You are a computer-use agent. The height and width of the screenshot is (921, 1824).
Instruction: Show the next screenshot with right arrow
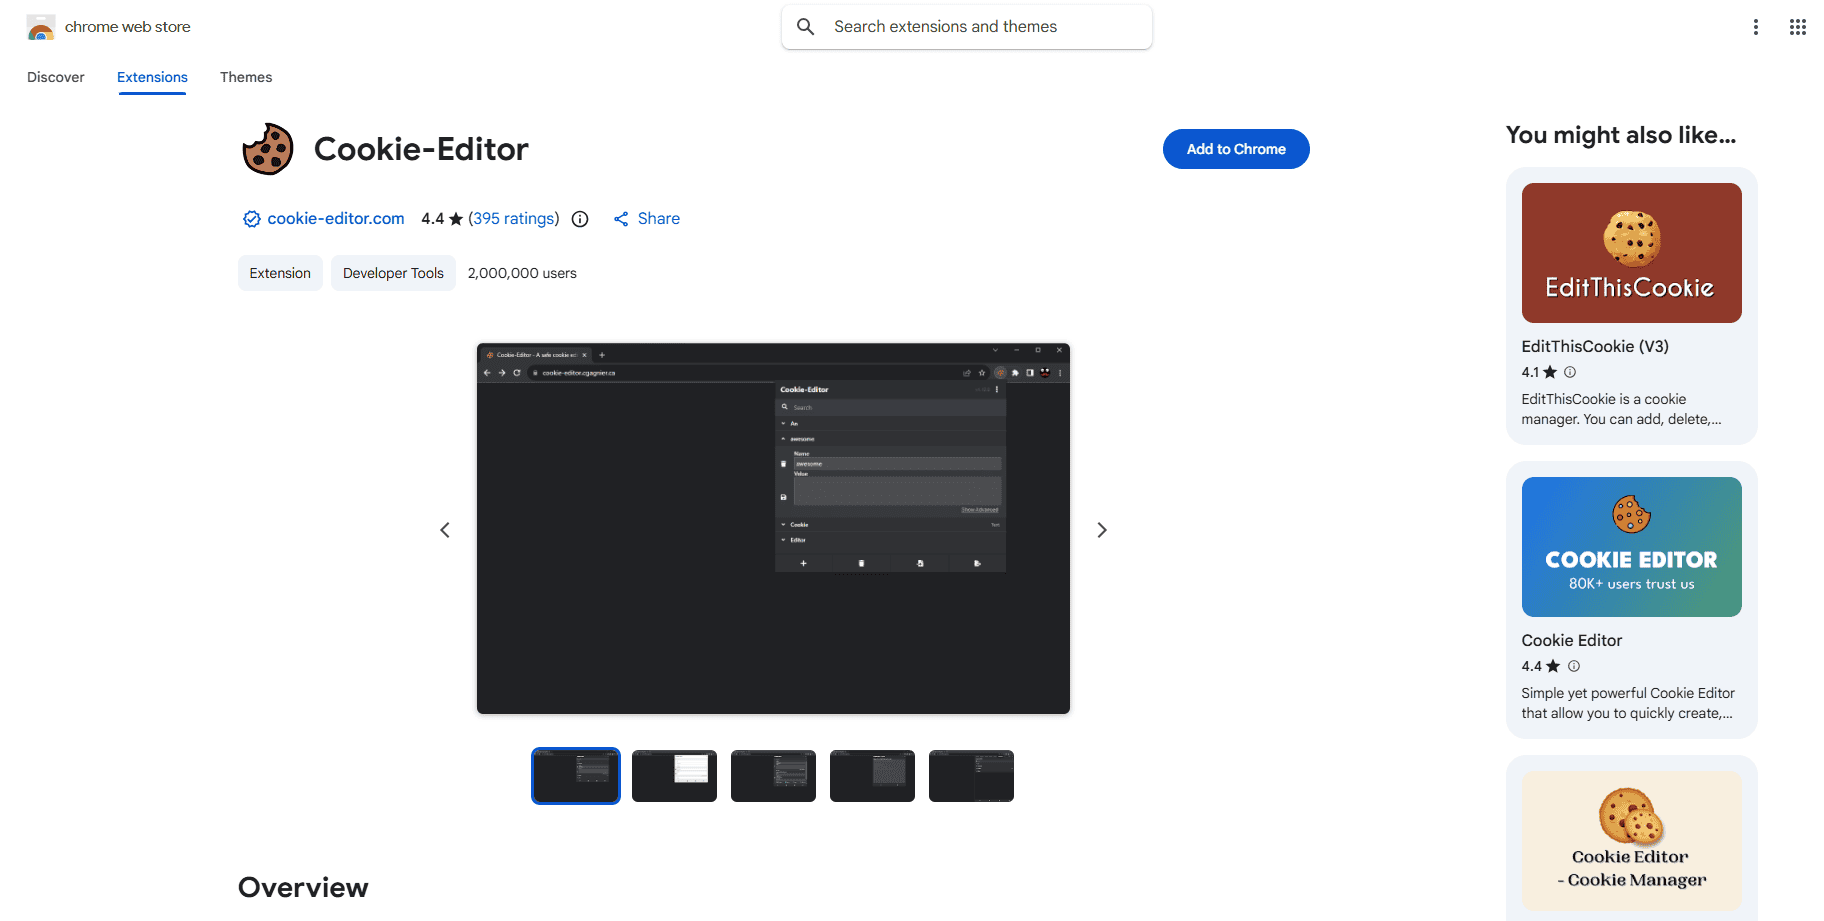(1102, 530)
